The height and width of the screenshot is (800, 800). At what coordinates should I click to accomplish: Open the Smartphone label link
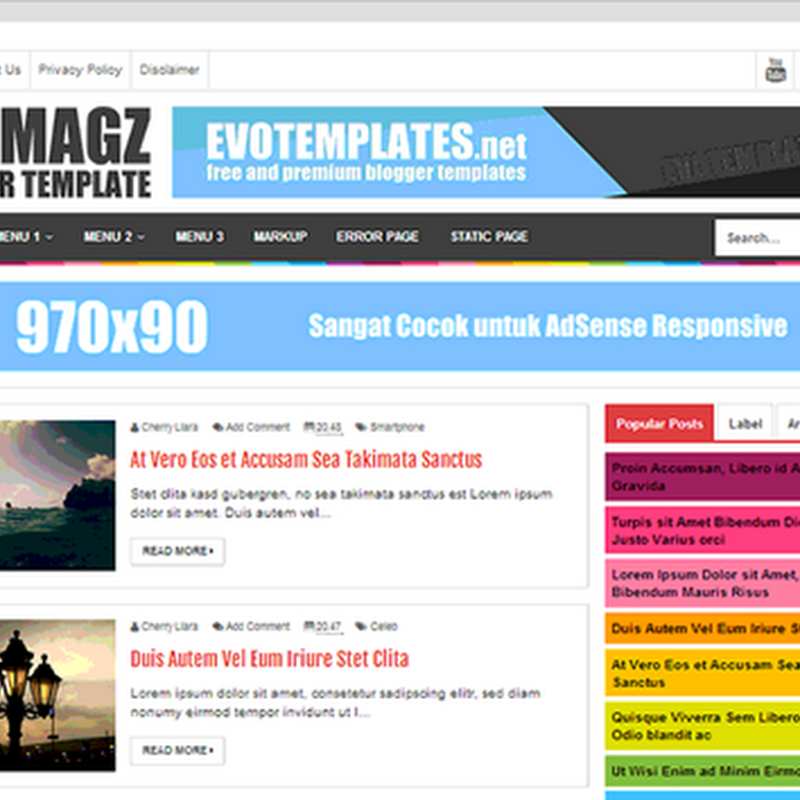click(397, 427)
